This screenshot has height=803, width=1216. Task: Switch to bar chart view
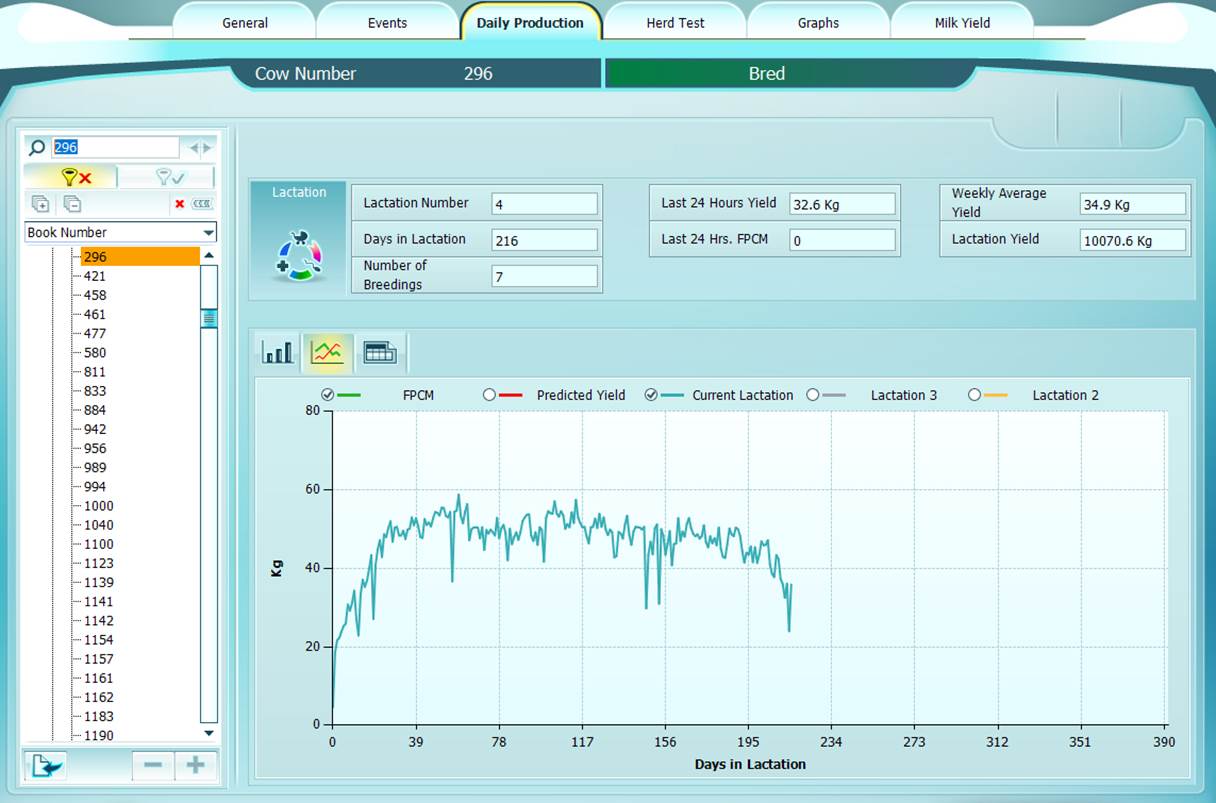pos(277,352)
